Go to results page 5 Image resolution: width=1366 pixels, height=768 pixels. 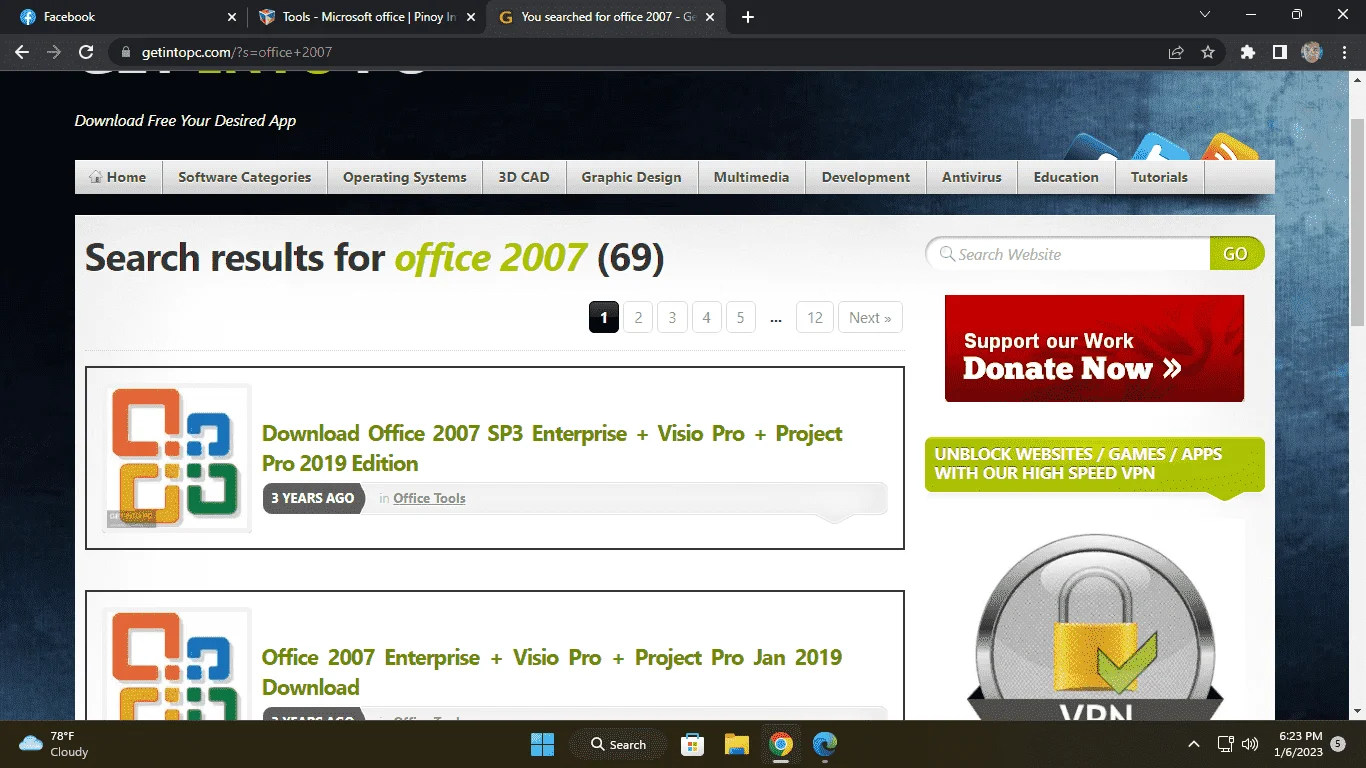pyautogui.click(x=740, y=317)
